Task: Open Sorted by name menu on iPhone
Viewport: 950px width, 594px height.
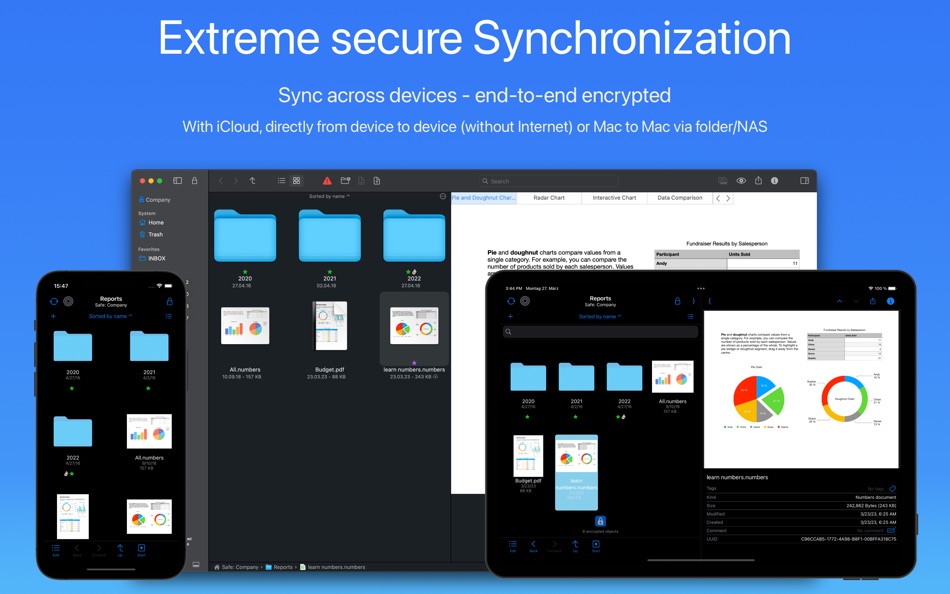Action: point(110,316)
